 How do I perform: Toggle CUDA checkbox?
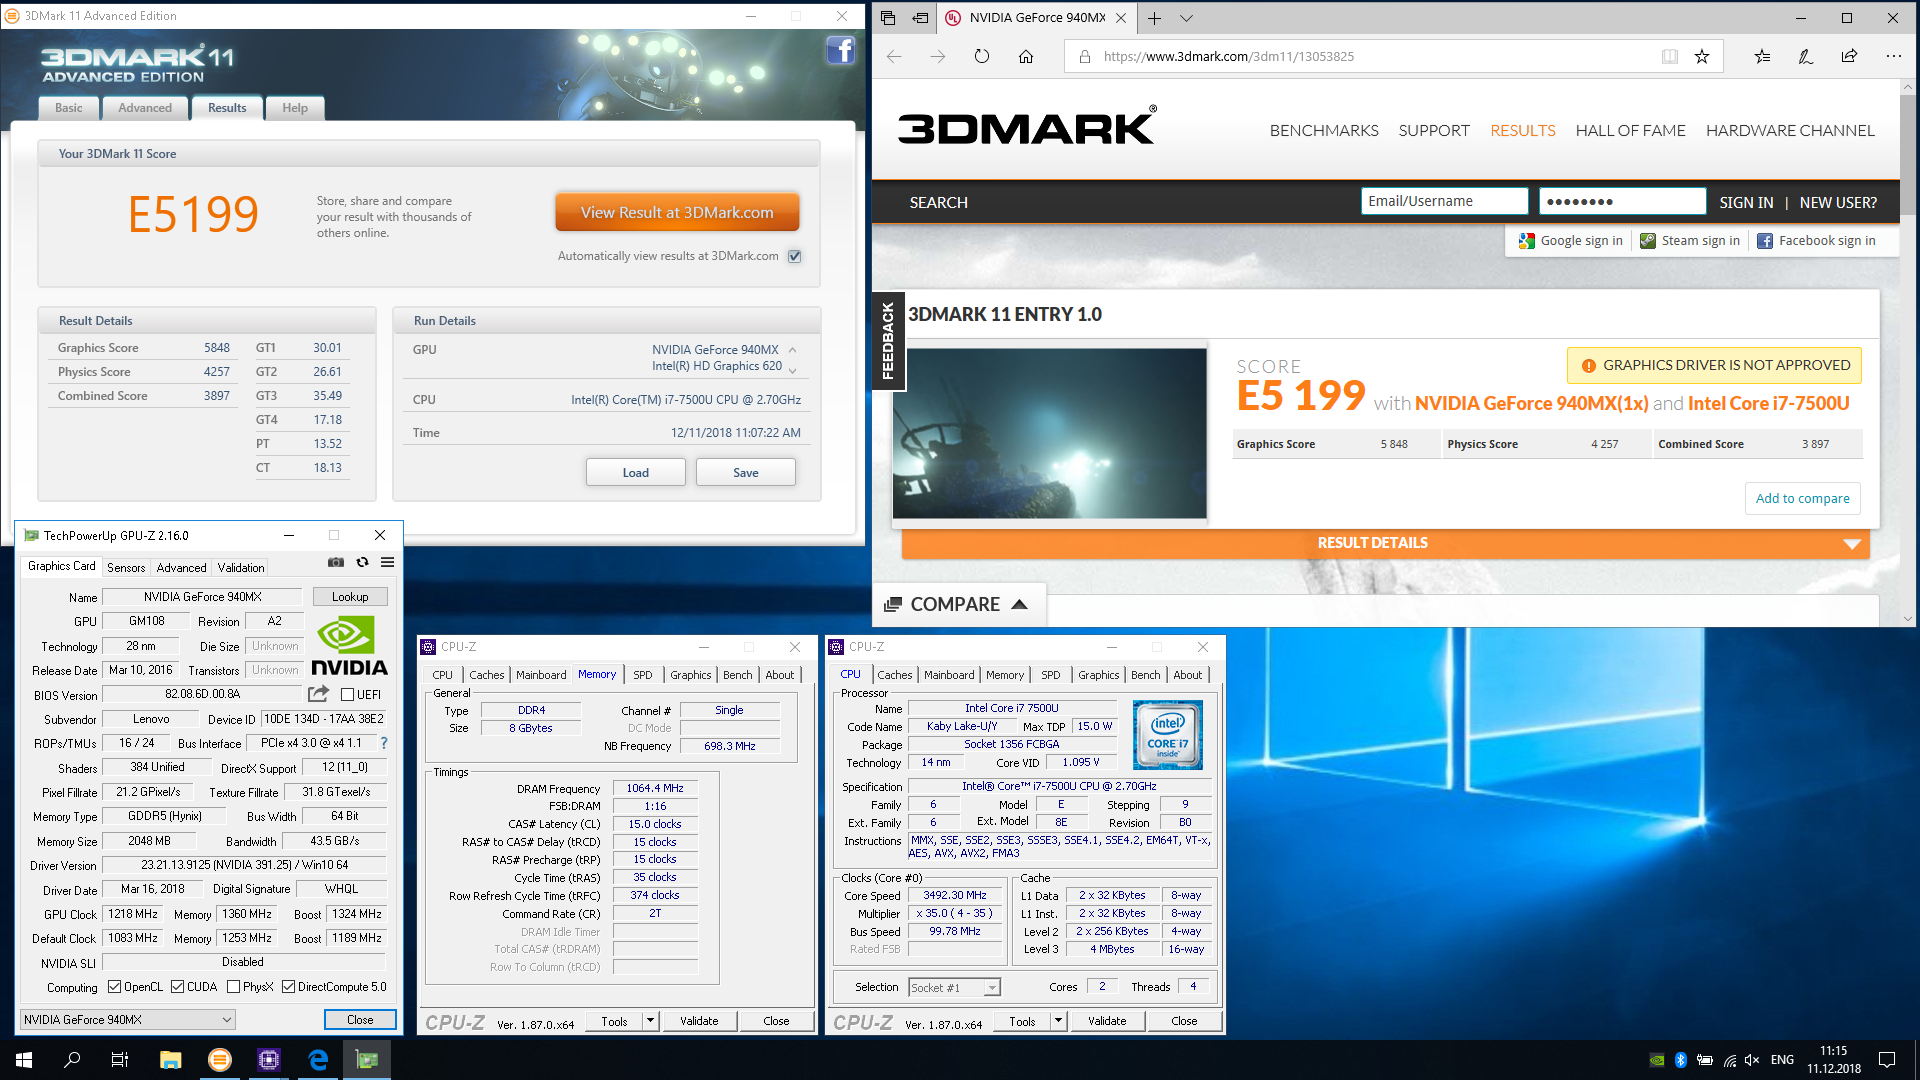point(177,987)
